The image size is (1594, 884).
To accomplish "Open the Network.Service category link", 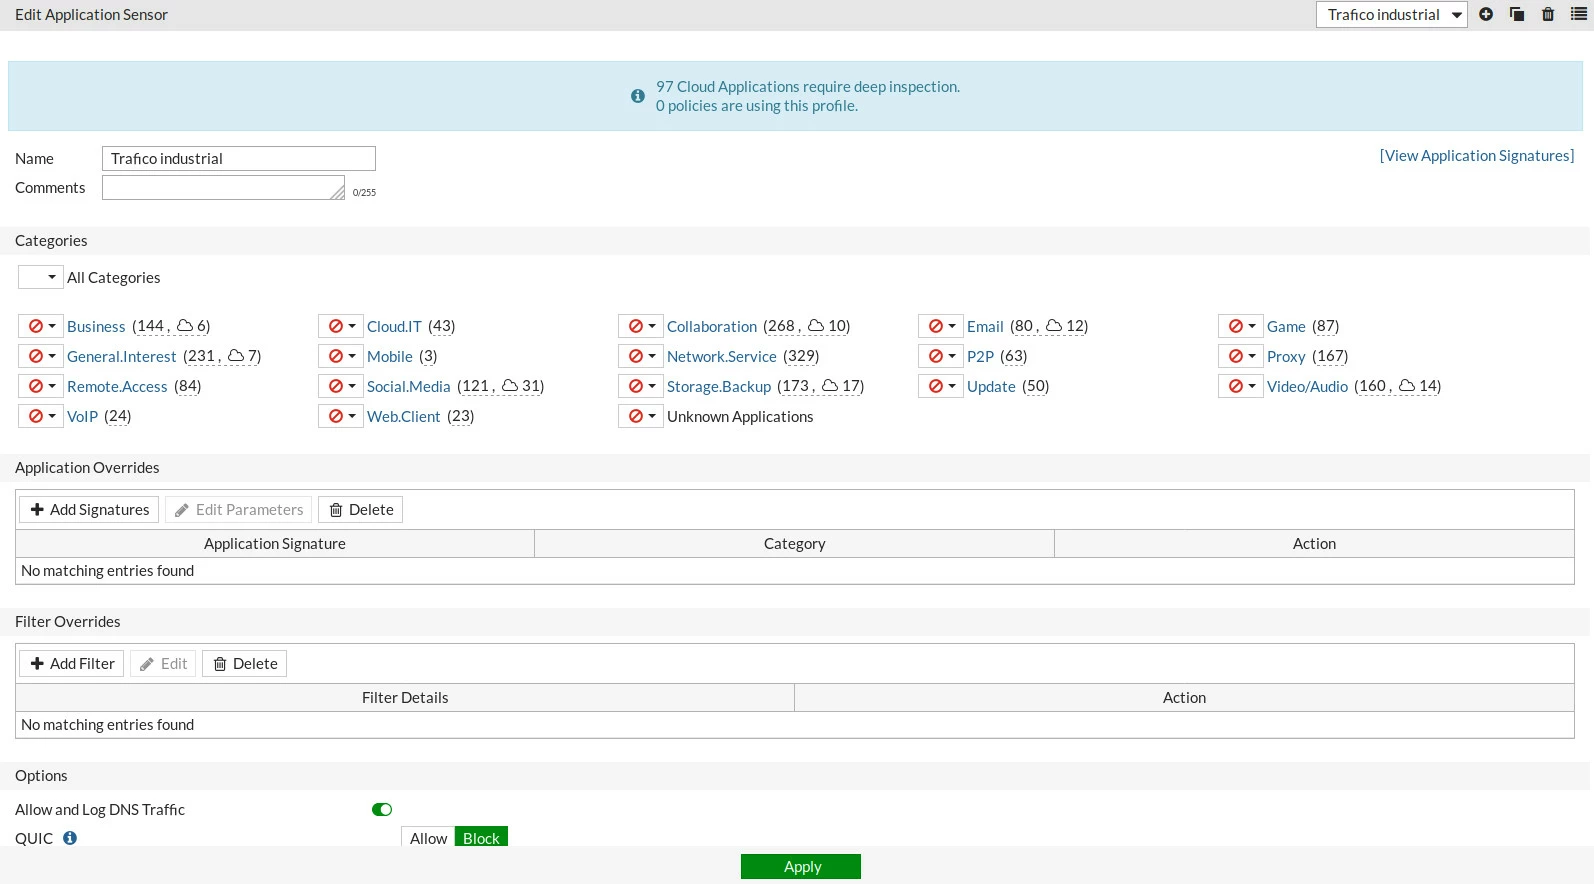I will [x=722, y=357].
